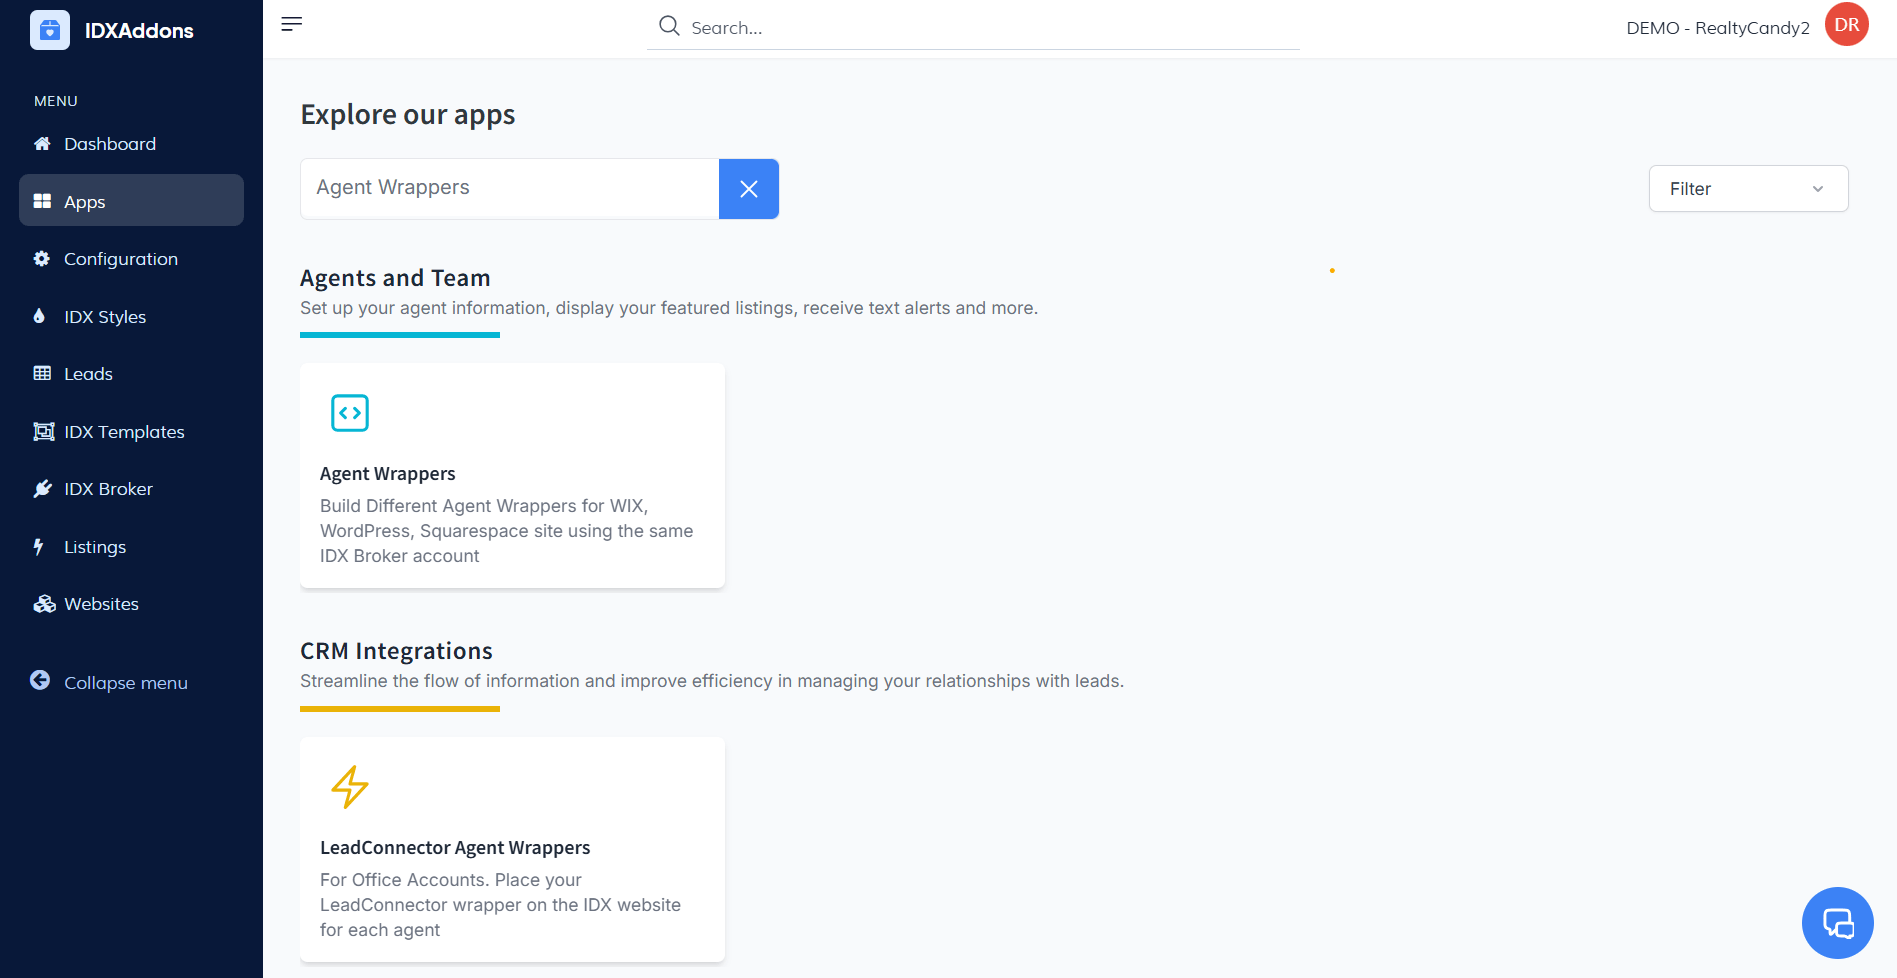Click the Websites cubes icon
The height and width of the screenshot is (978, 1897).
pos(44,604)
